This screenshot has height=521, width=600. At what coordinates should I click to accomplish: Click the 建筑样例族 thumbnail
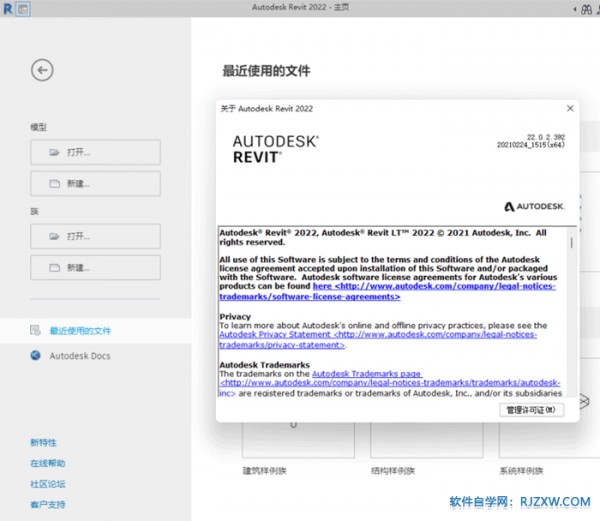(x=298, y=440)
